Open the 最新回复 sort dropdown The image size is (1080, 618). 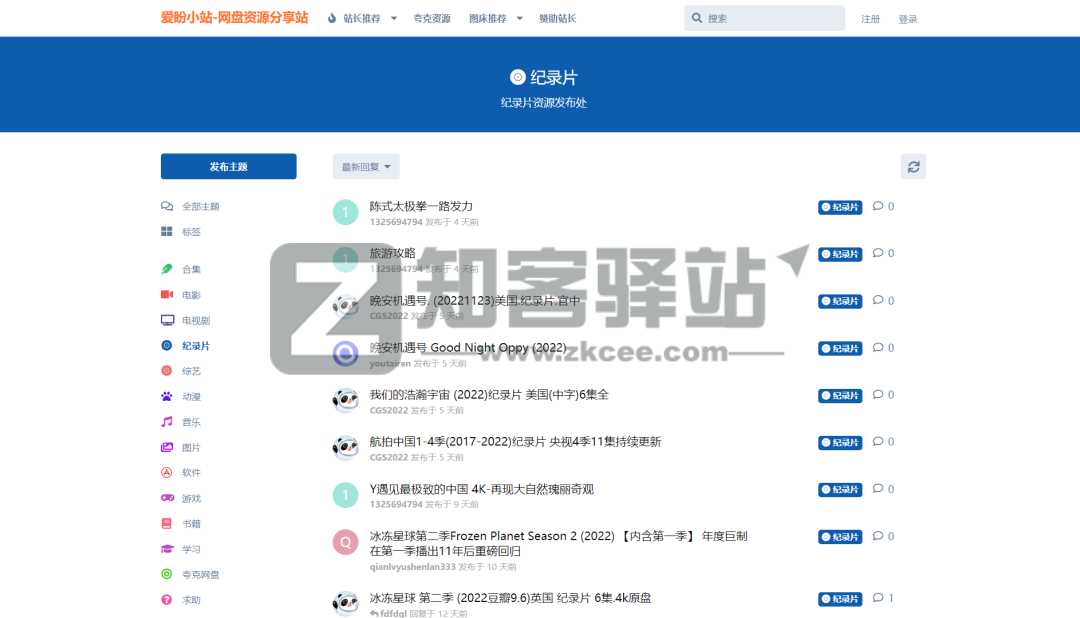pos(366,166)
